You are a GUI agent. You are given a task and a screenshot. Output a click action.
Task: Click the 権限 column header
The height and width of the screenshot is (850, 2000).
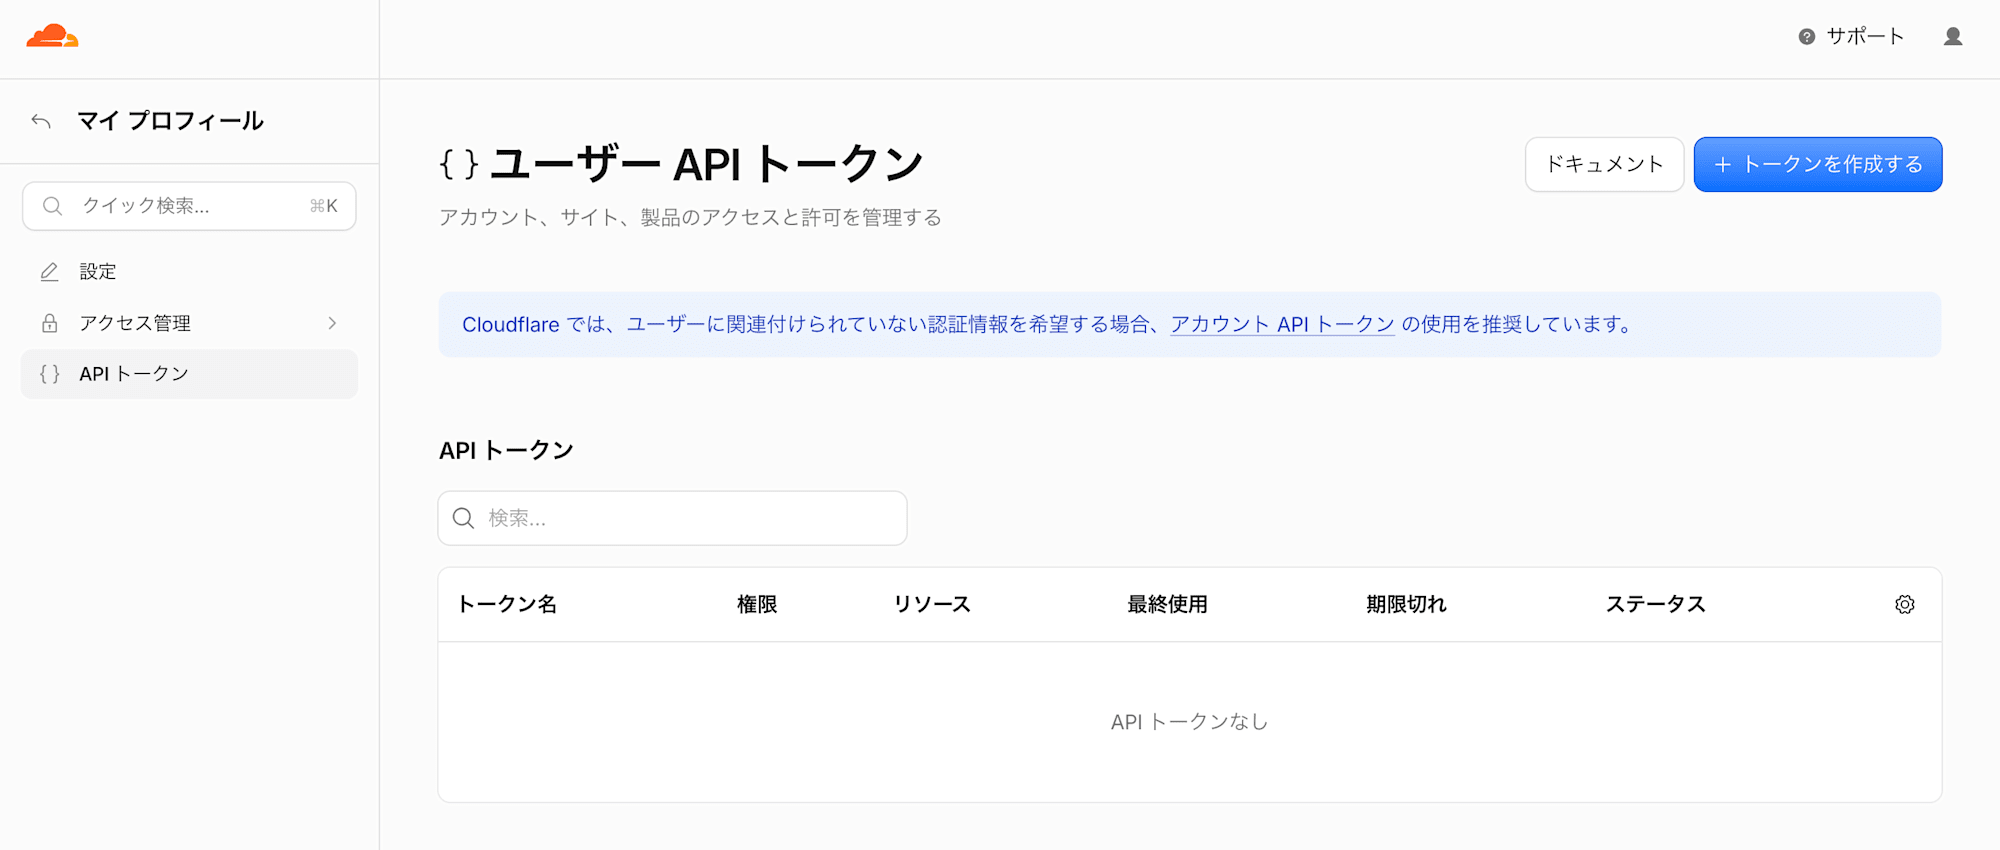pyautogui.click(x=757, y=605)
